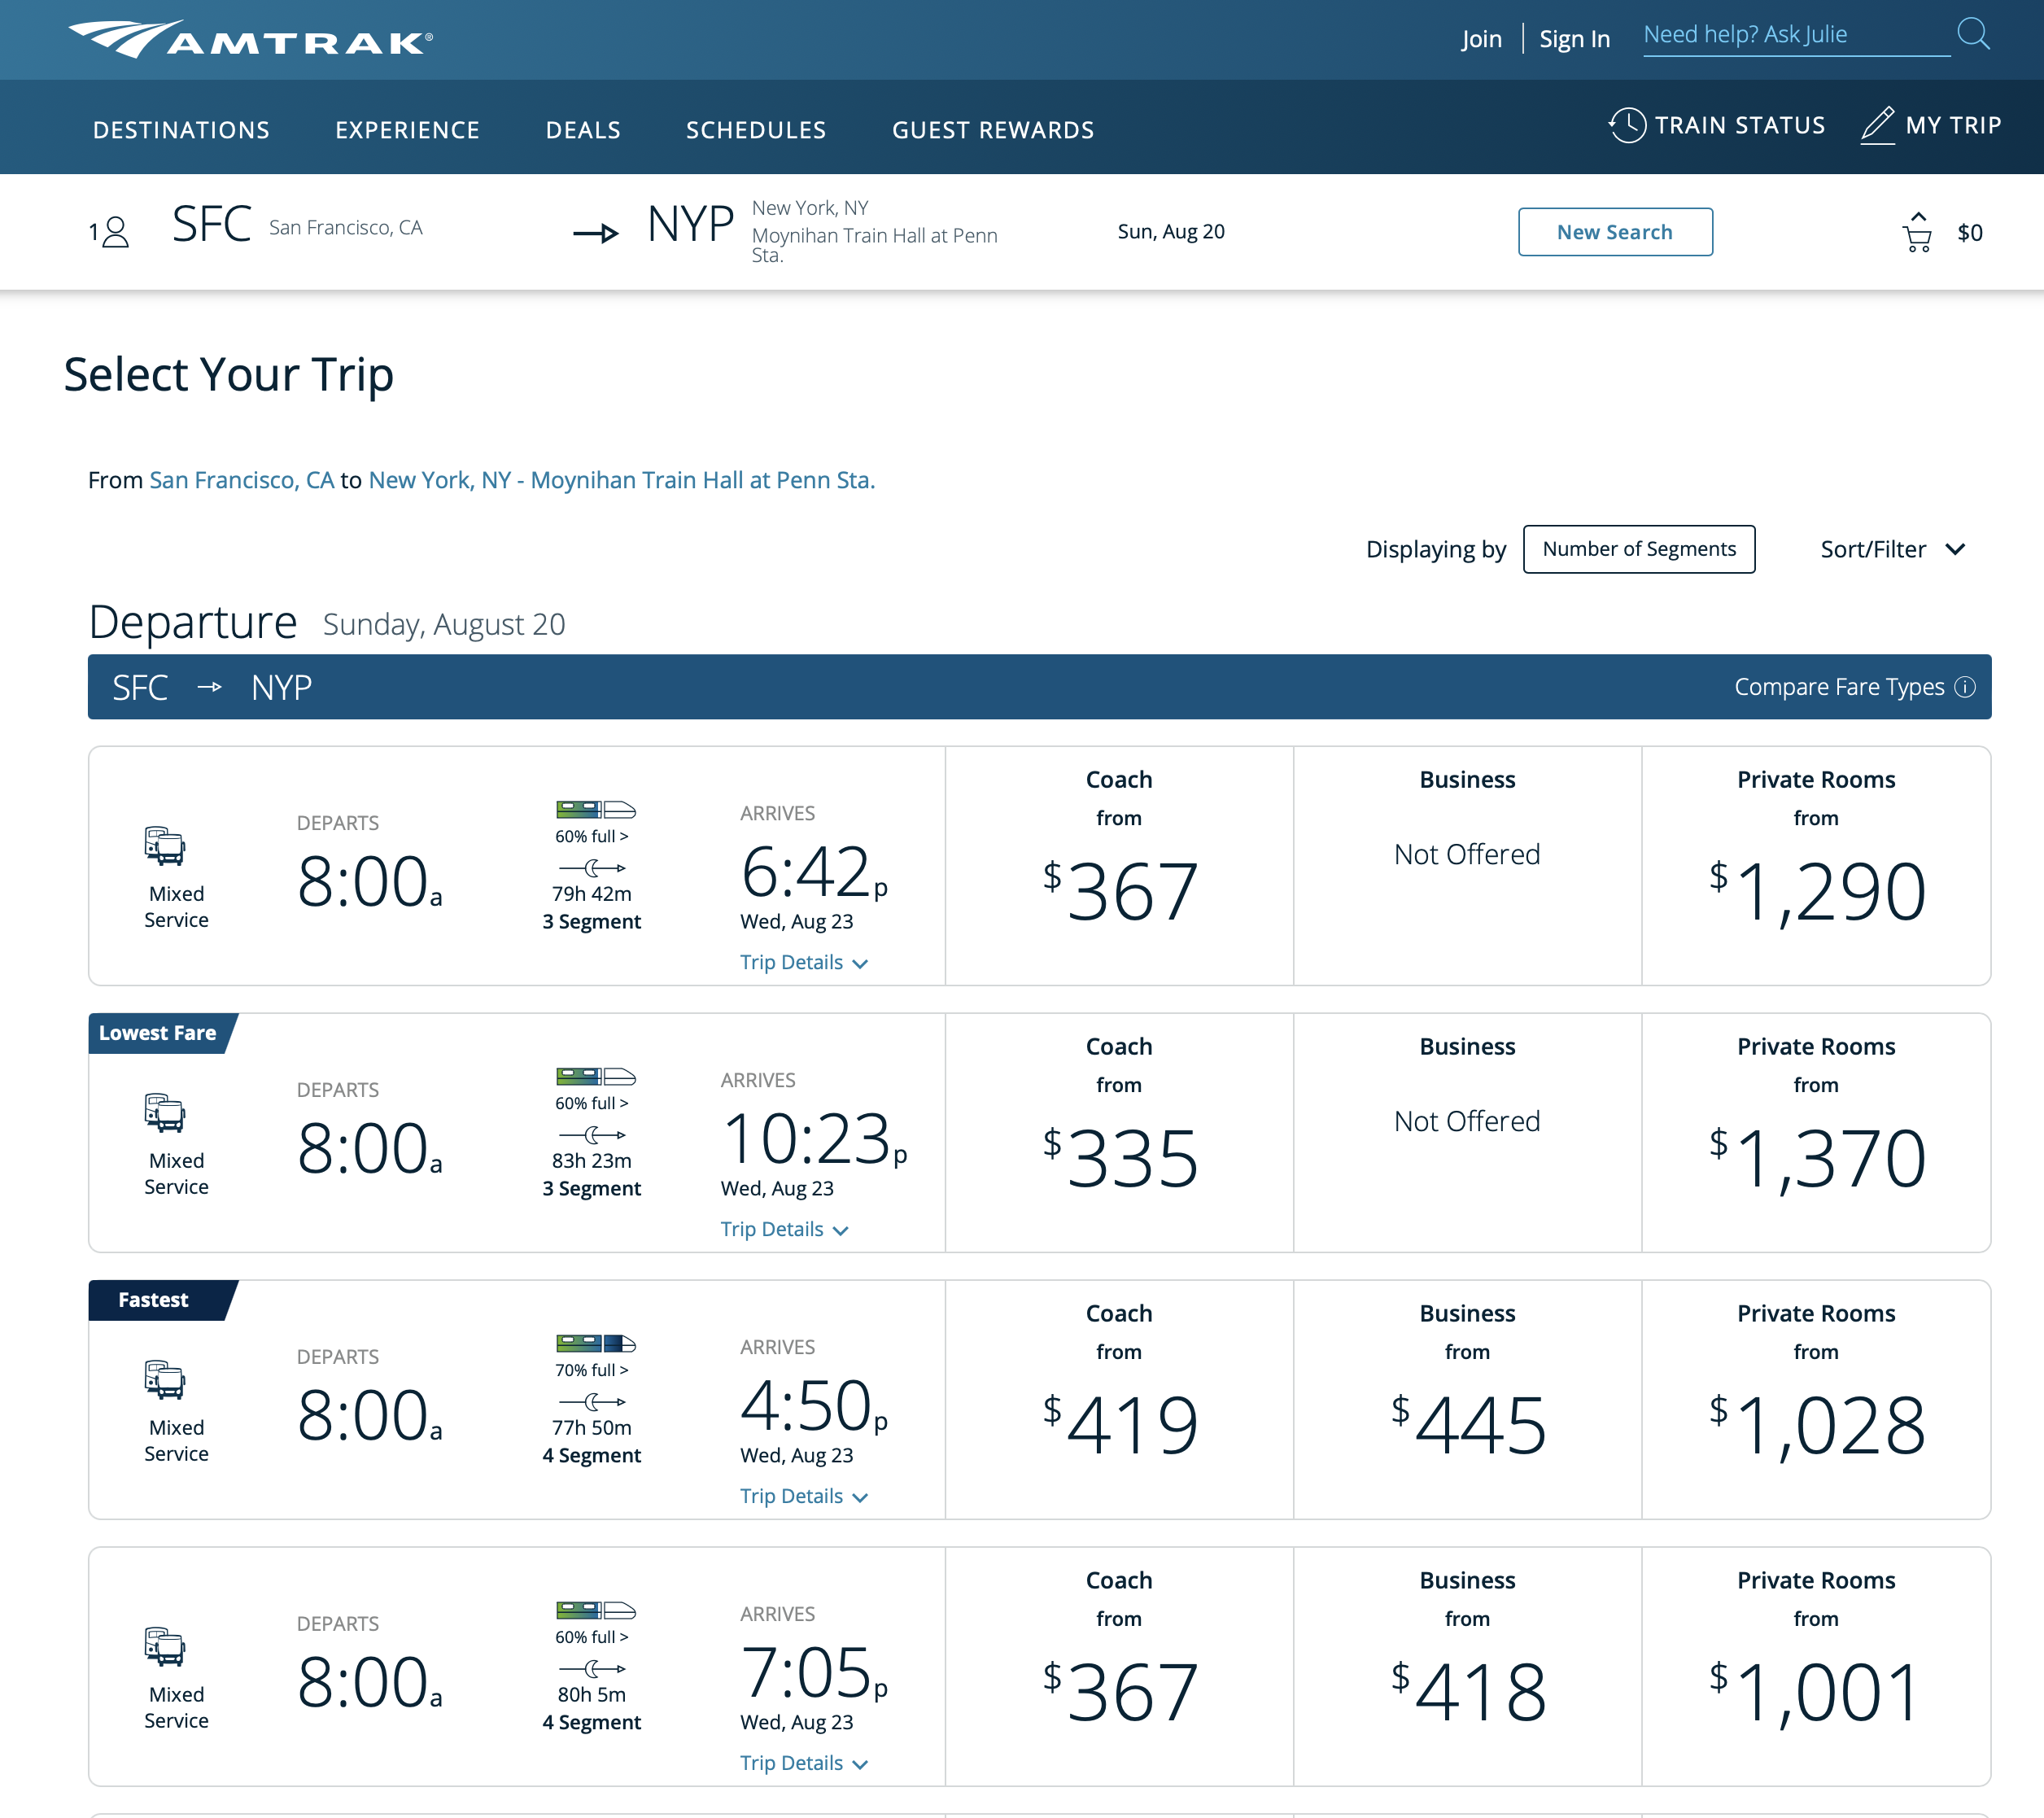The image size is (2044, 1818).
Task: Click 70% full capacity indicator
Action: point(592,1370)
